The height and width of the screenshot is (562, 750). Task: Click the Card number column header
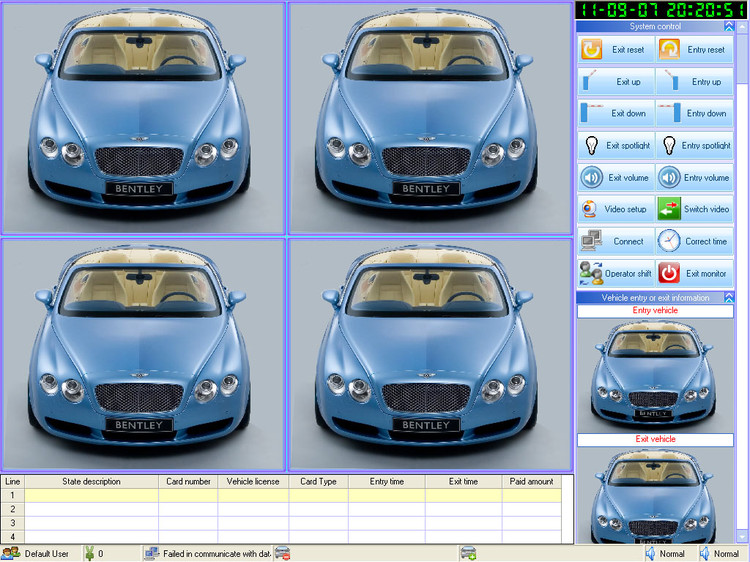coord(188,482)
